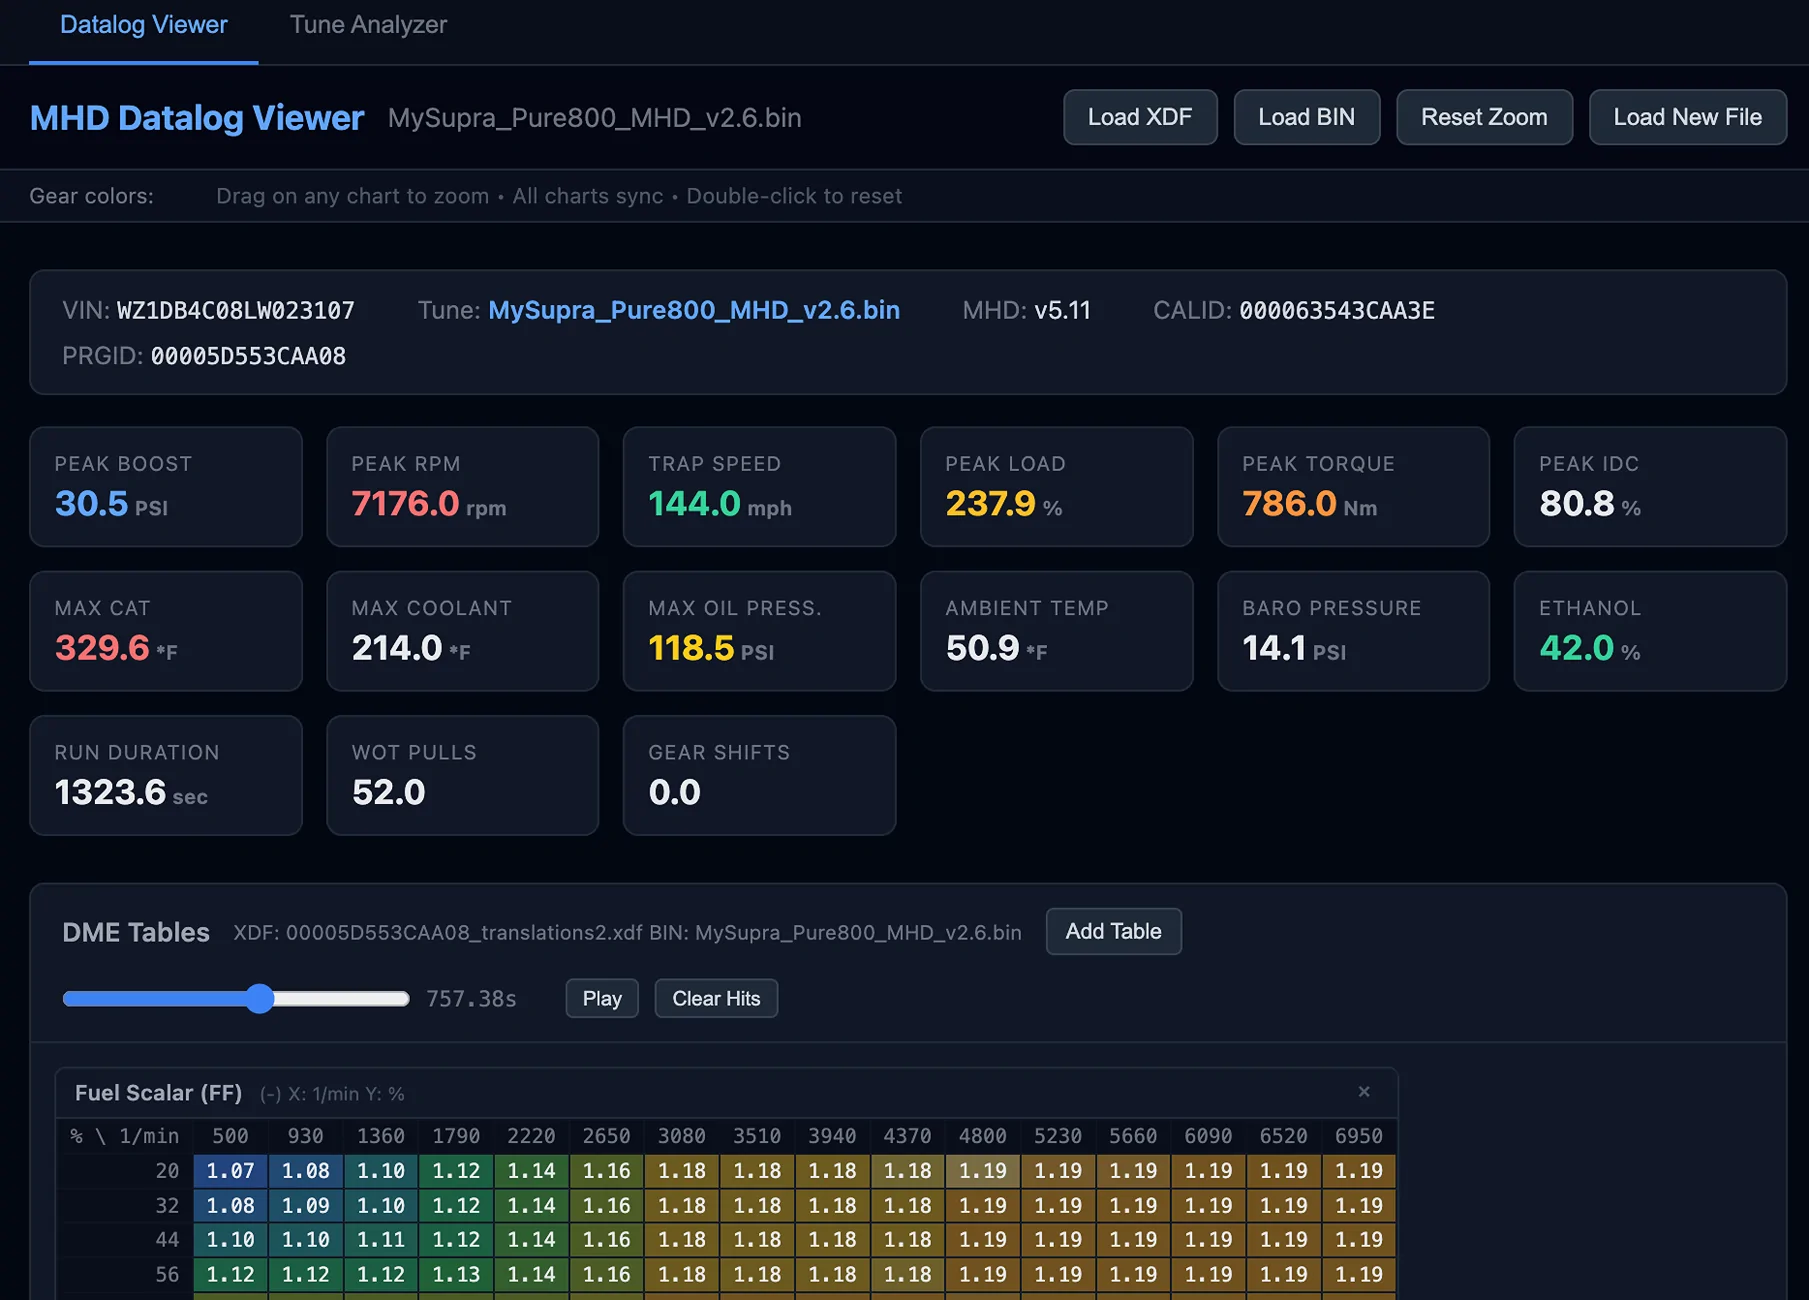The height and width of the screenshot is (1300, 1809).
Task: Click the Max Cat 329.6 °F value
Action: point(116,648)
